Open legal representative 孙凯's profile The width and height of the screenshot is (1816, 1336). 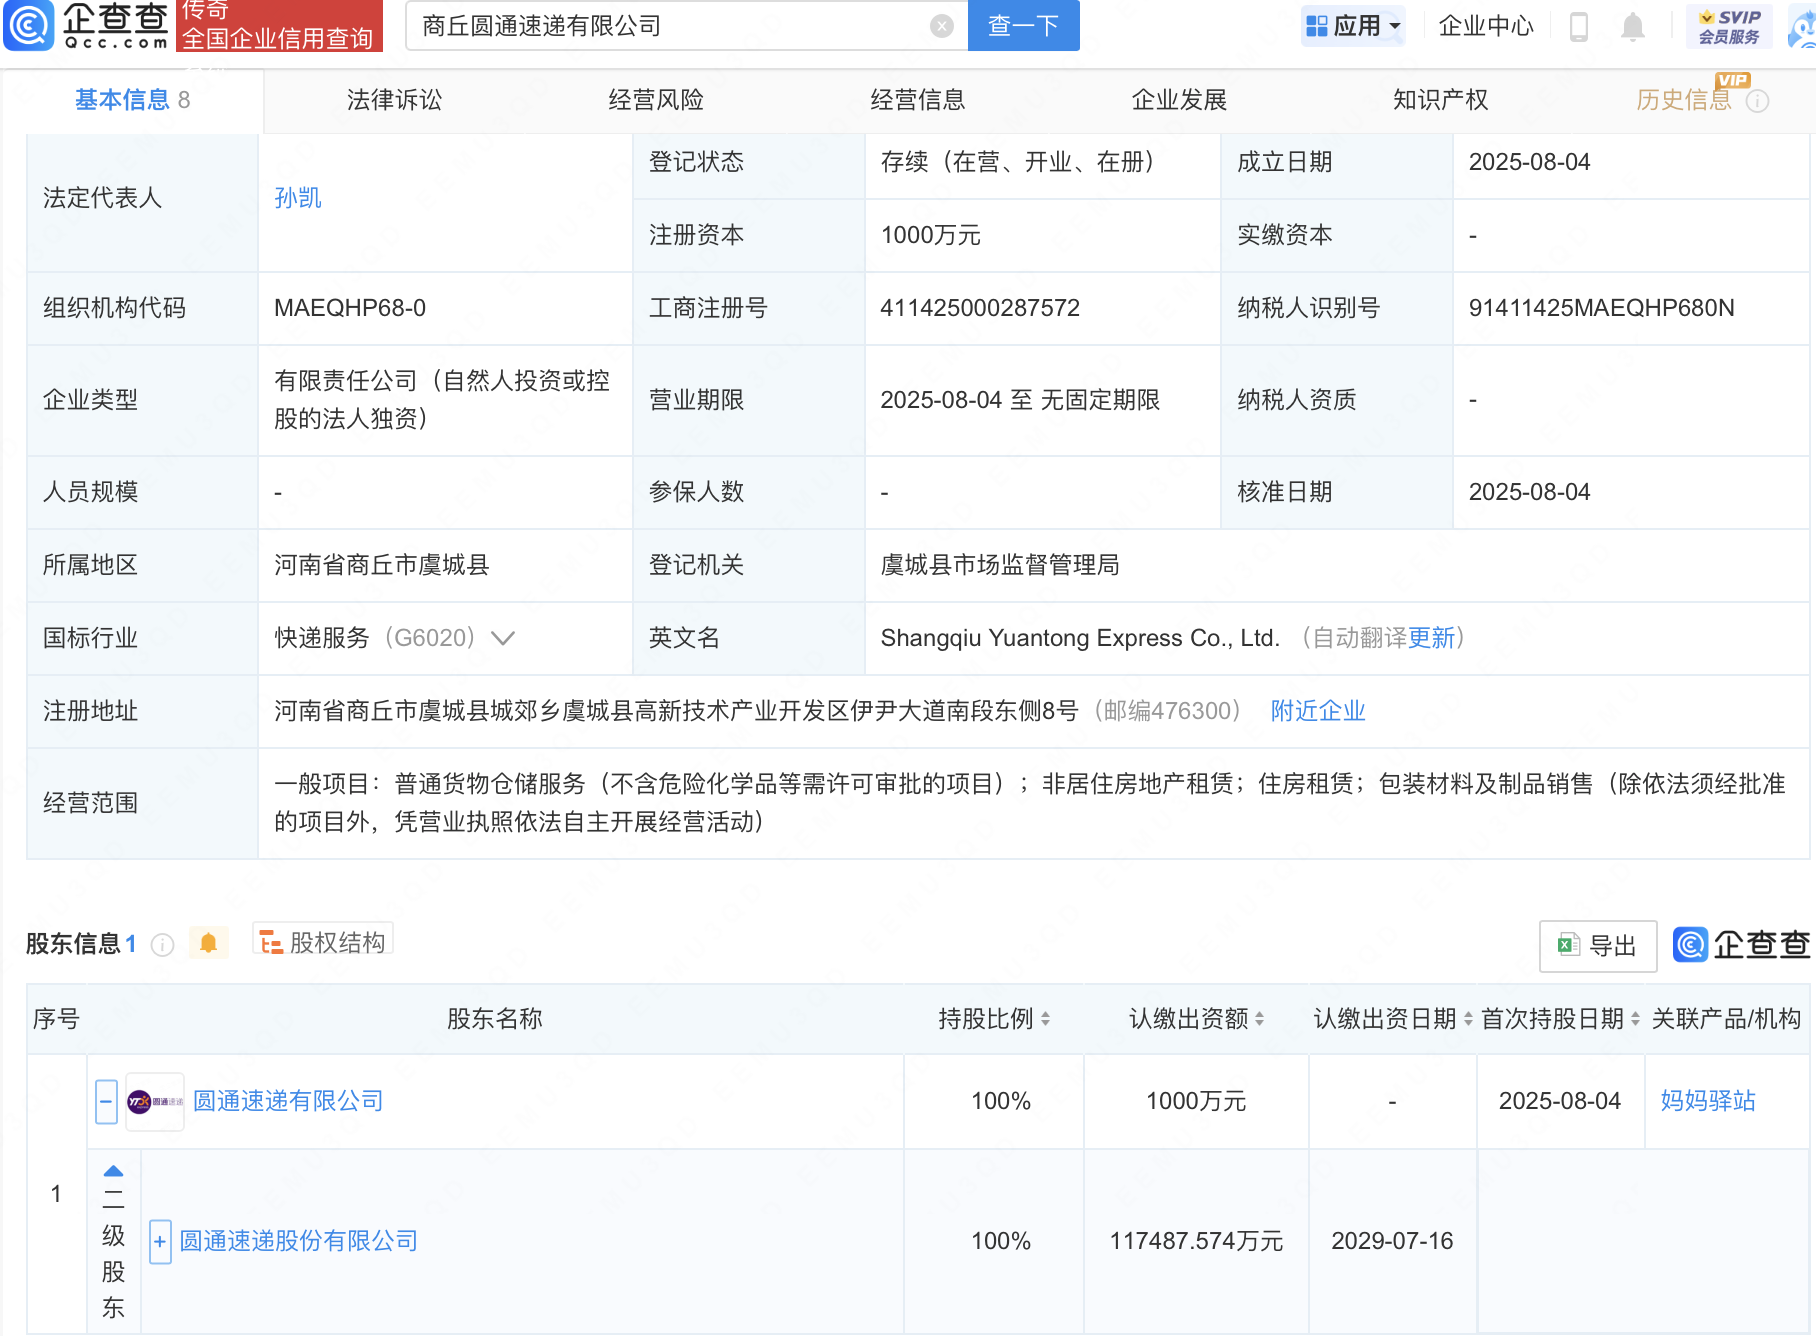297,198
